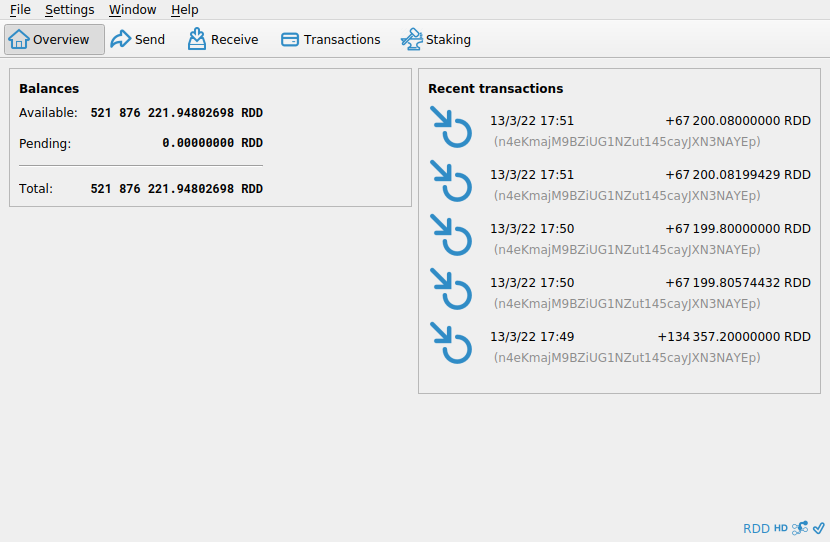
Task: Select the +67 200.08000000 RDD amount
Action: click(738, 121)
